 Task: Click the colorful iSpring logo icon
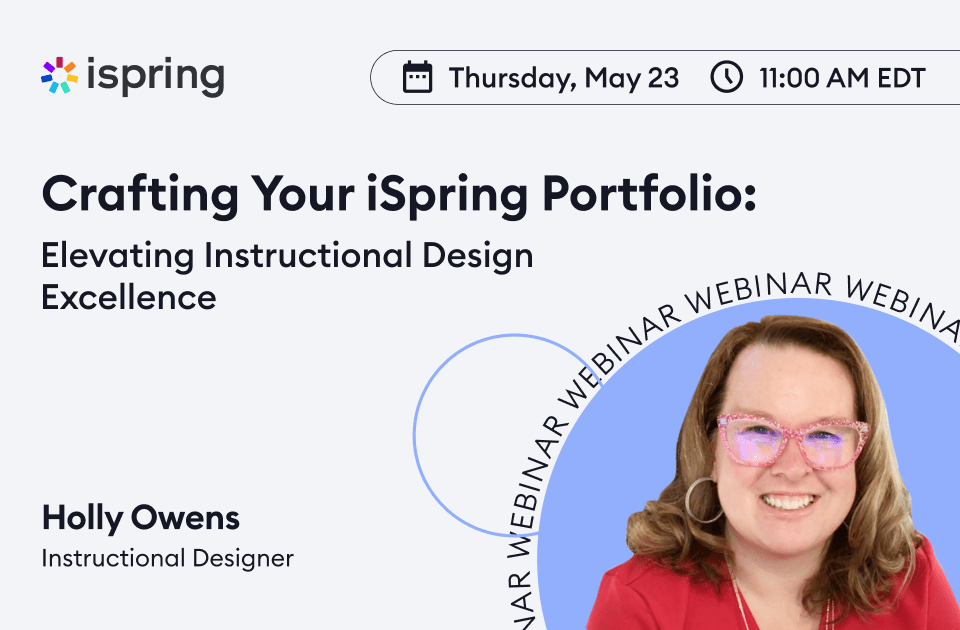pyautogui.click(x=59, y=76)
